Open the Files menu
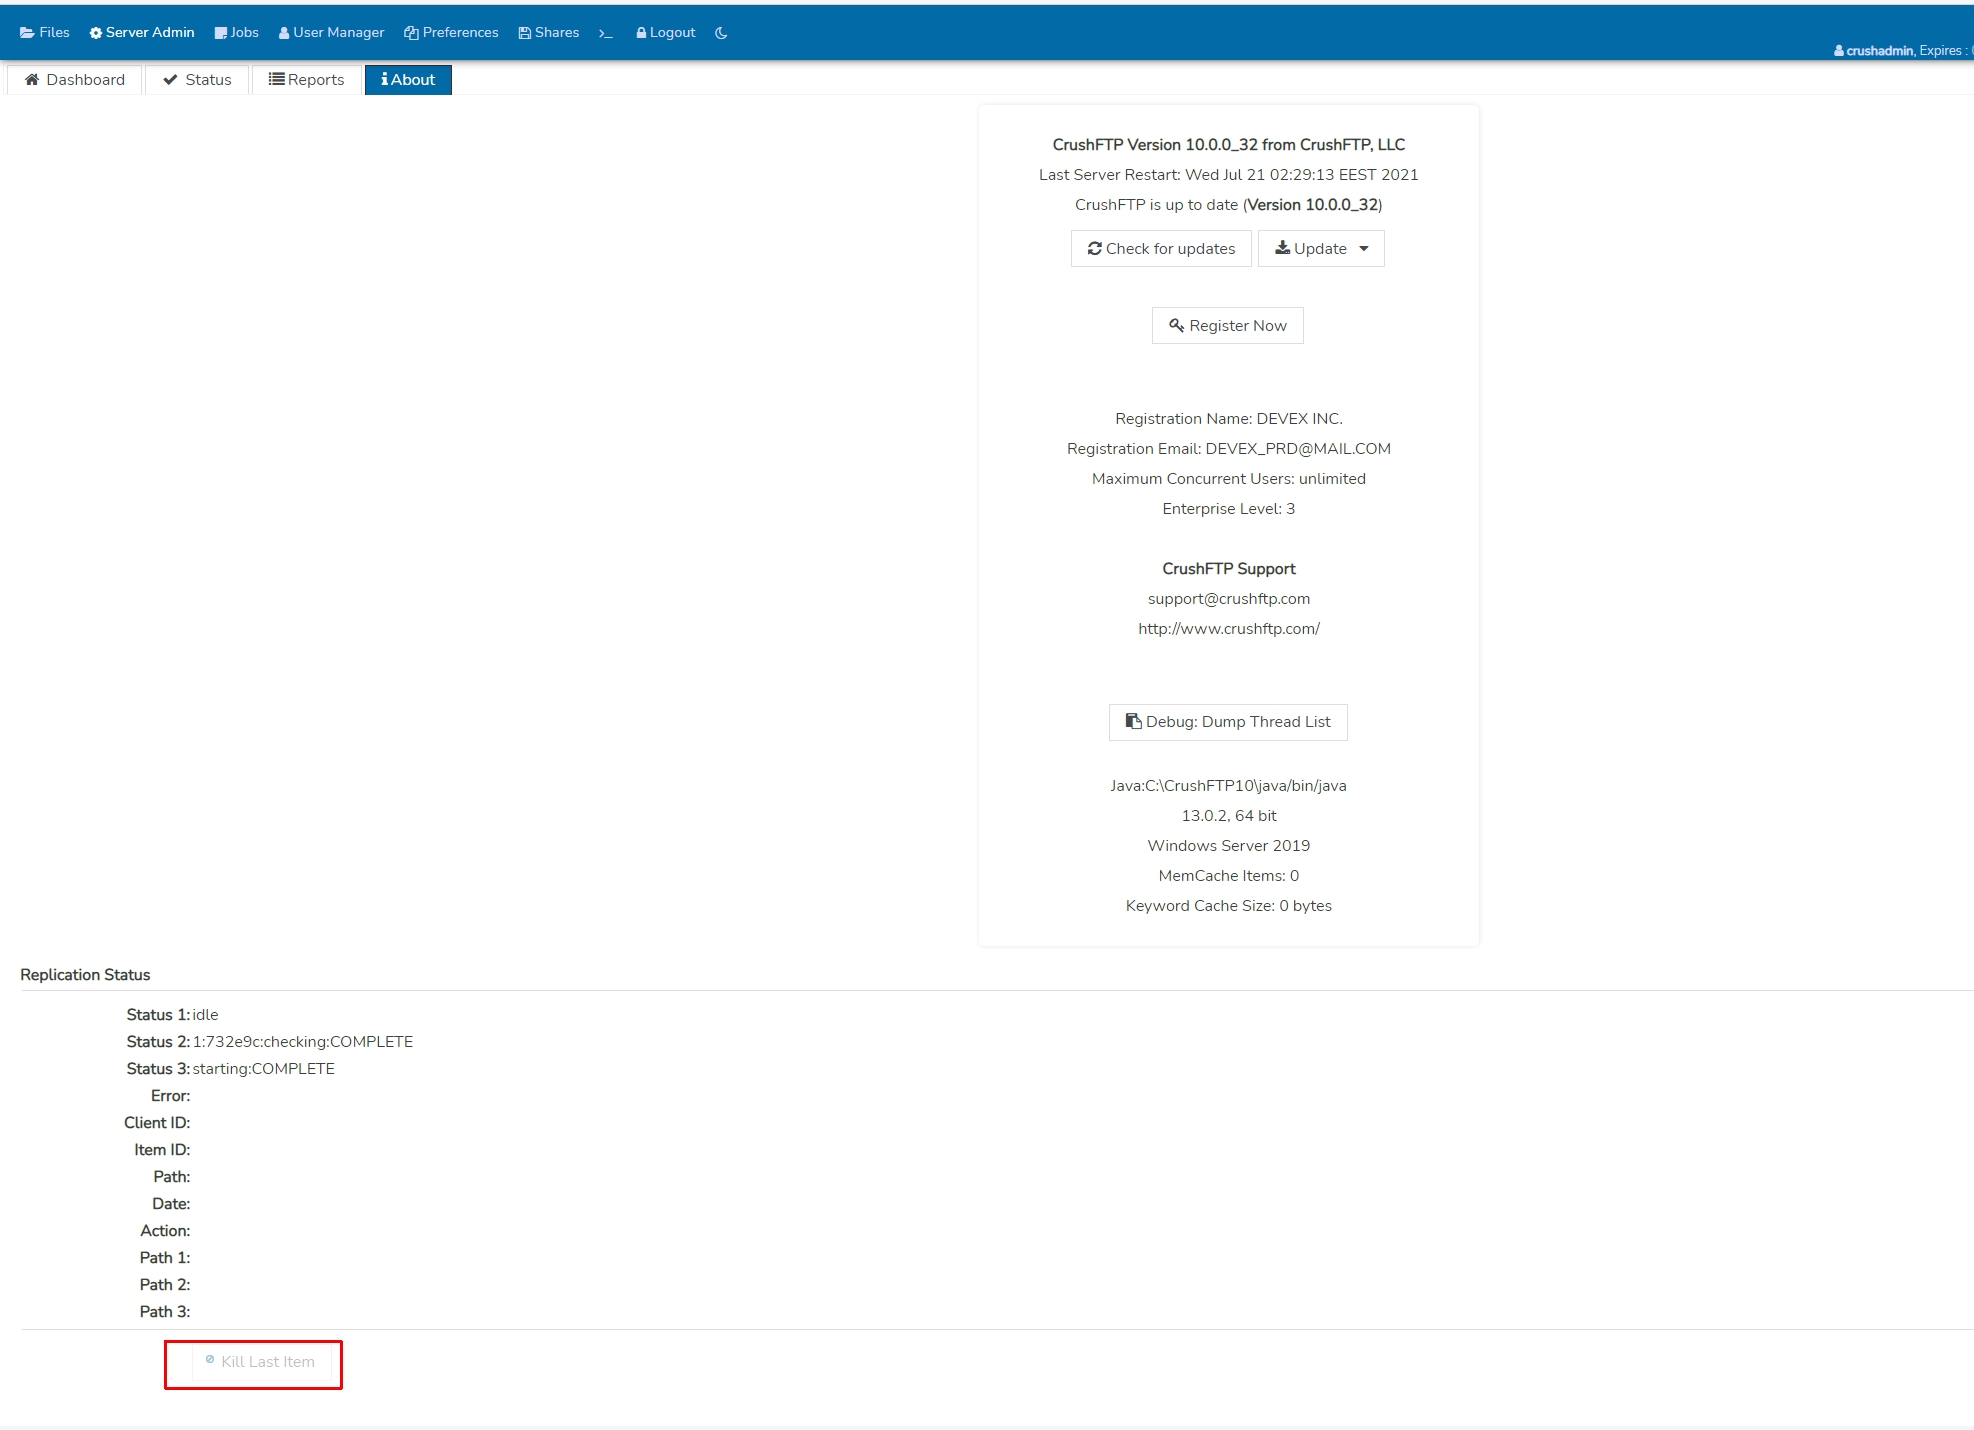 click(45, 33)
